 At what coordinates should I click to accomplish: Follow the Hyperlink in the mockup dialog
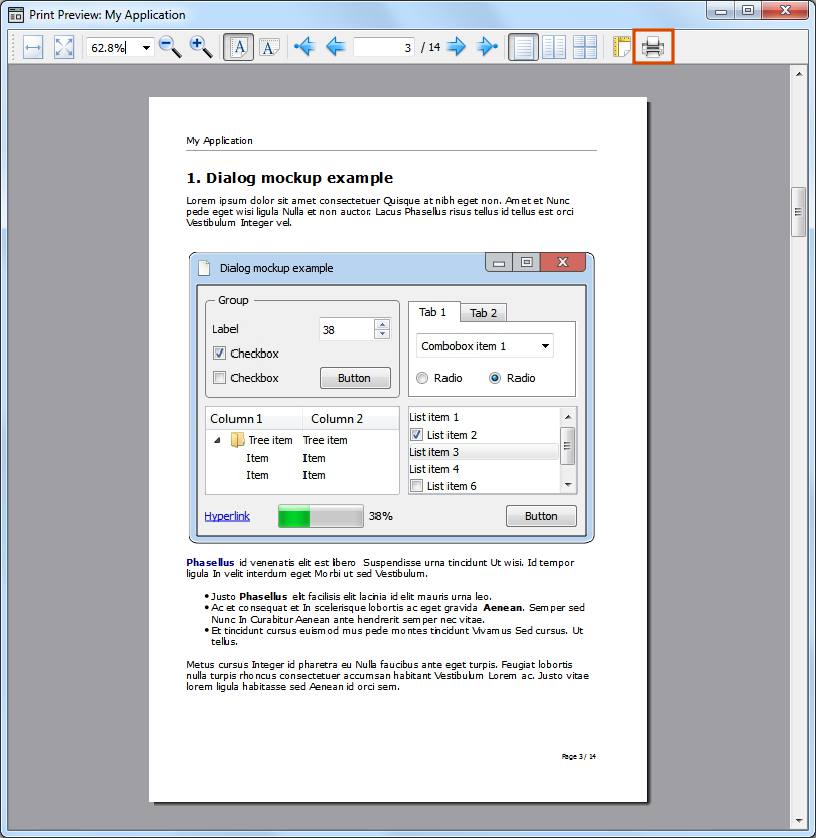[x=227, y=516]
